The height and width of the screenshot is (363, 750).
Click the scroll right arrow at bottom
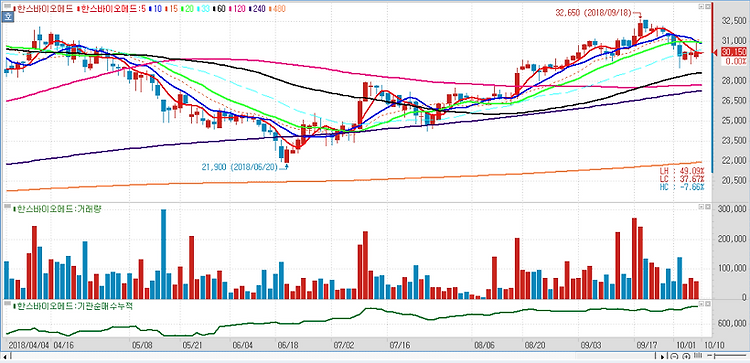tap(662, 357)
